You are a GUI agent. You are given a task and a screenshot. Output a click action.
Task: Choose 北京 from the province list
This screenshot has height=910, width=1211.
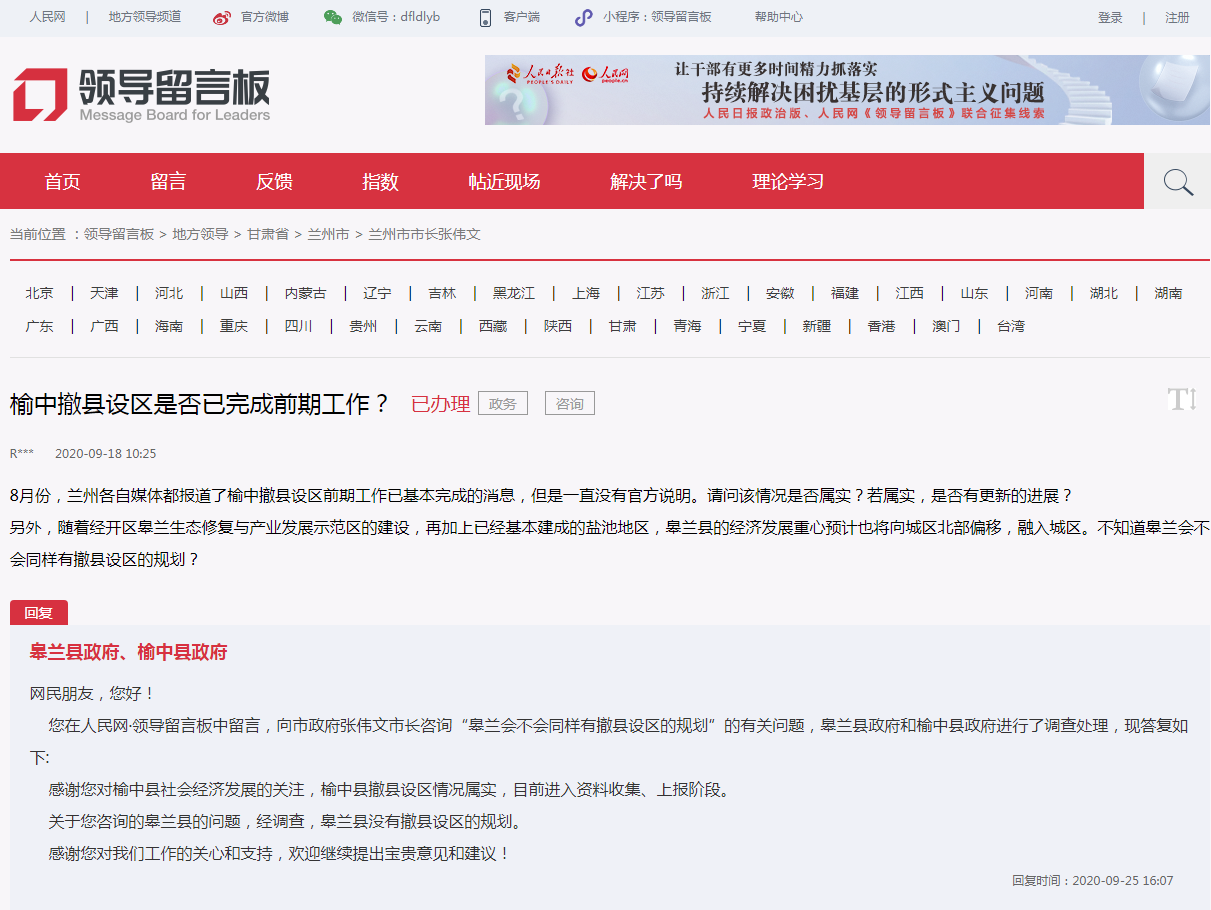coord(40,293)
